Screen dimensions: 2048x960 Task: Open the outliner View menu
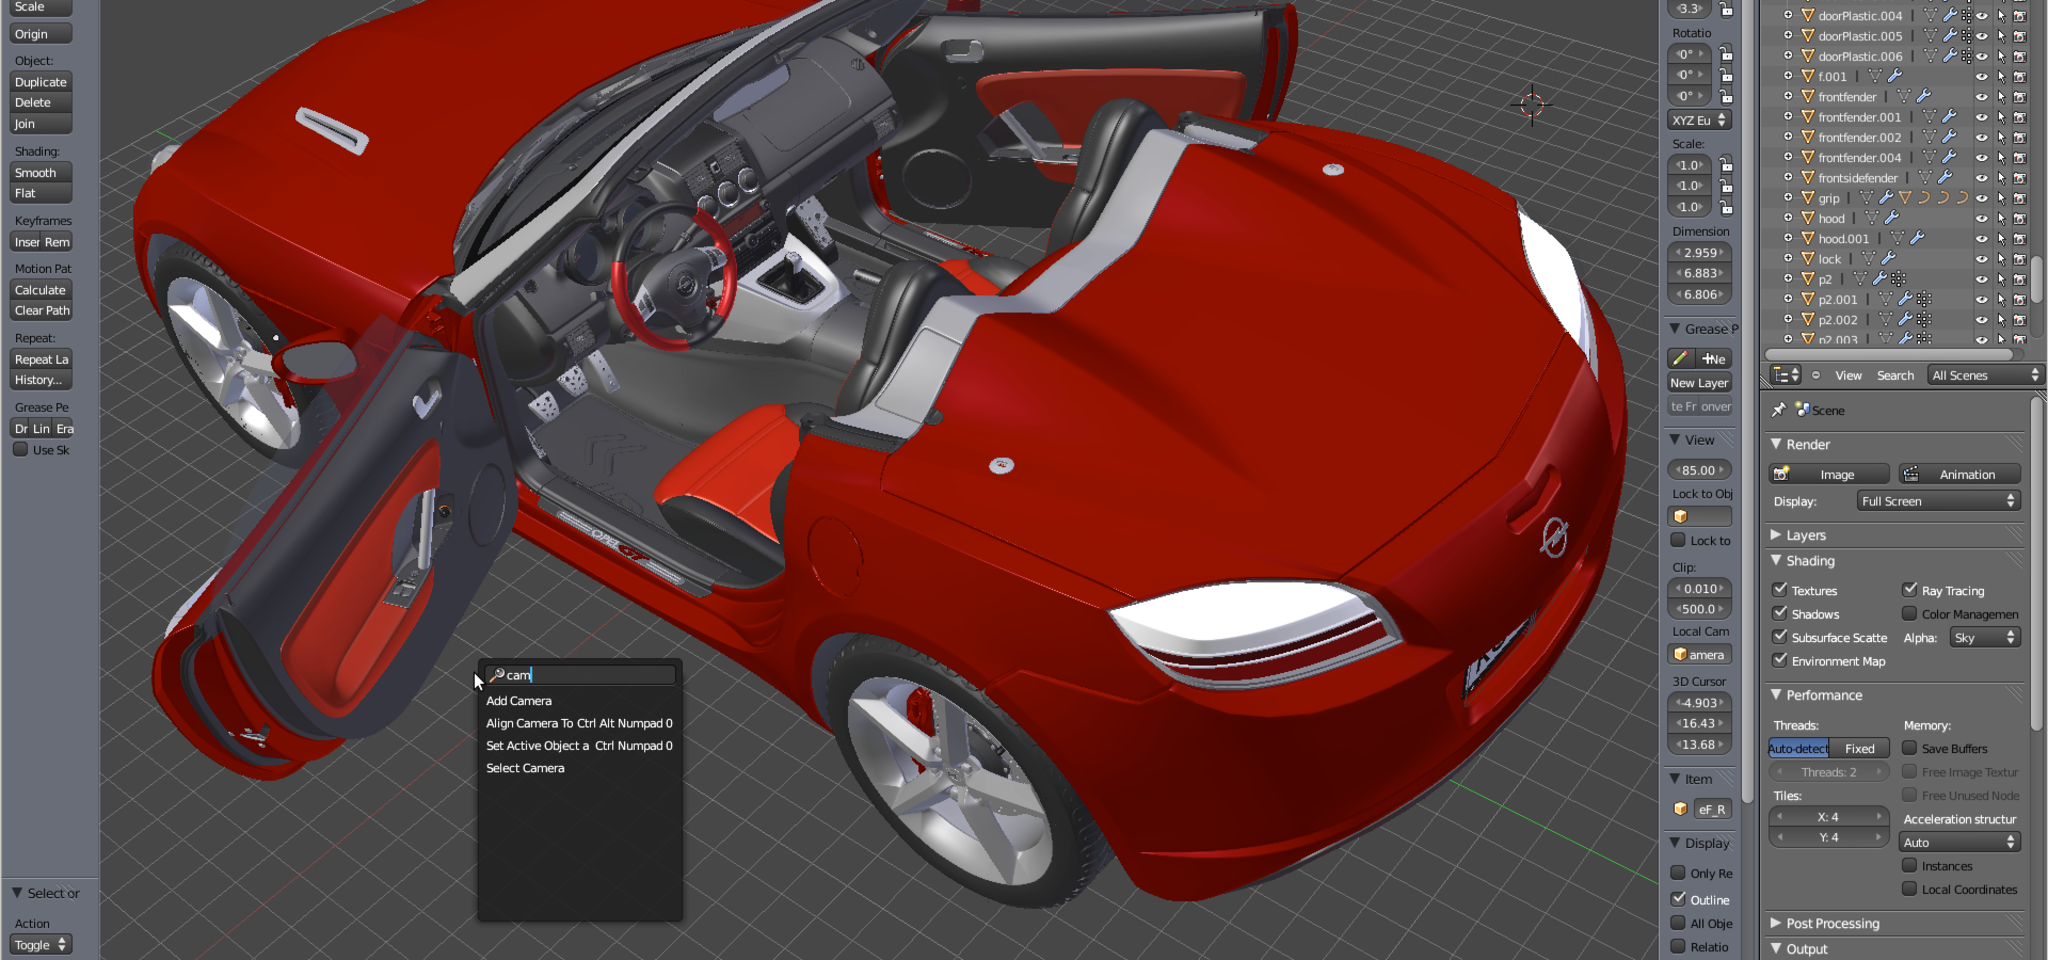coord(1848,375)
